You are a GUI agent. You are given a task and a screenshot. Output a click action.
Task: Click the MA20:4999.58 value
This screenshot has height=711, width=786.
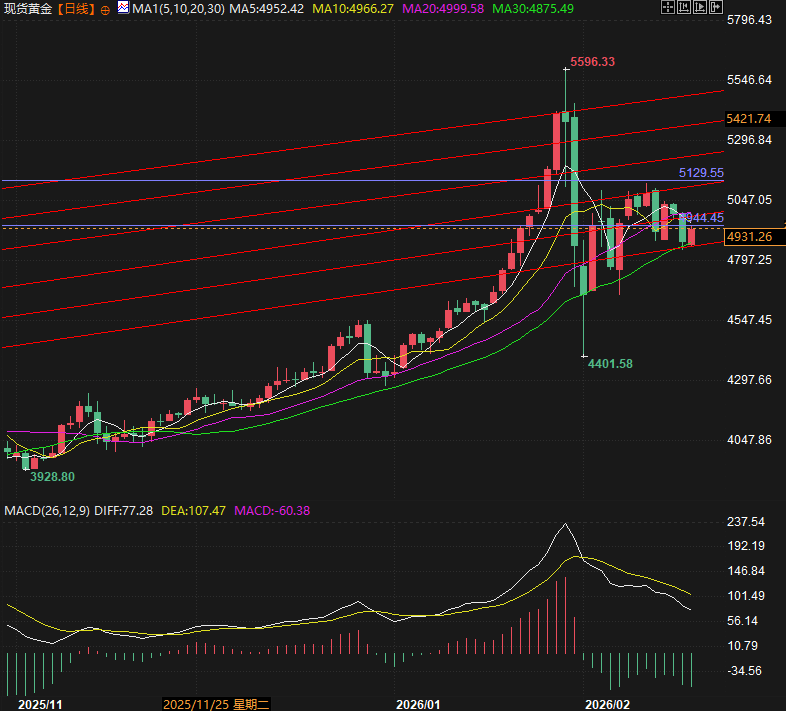(x=443, y=9)
